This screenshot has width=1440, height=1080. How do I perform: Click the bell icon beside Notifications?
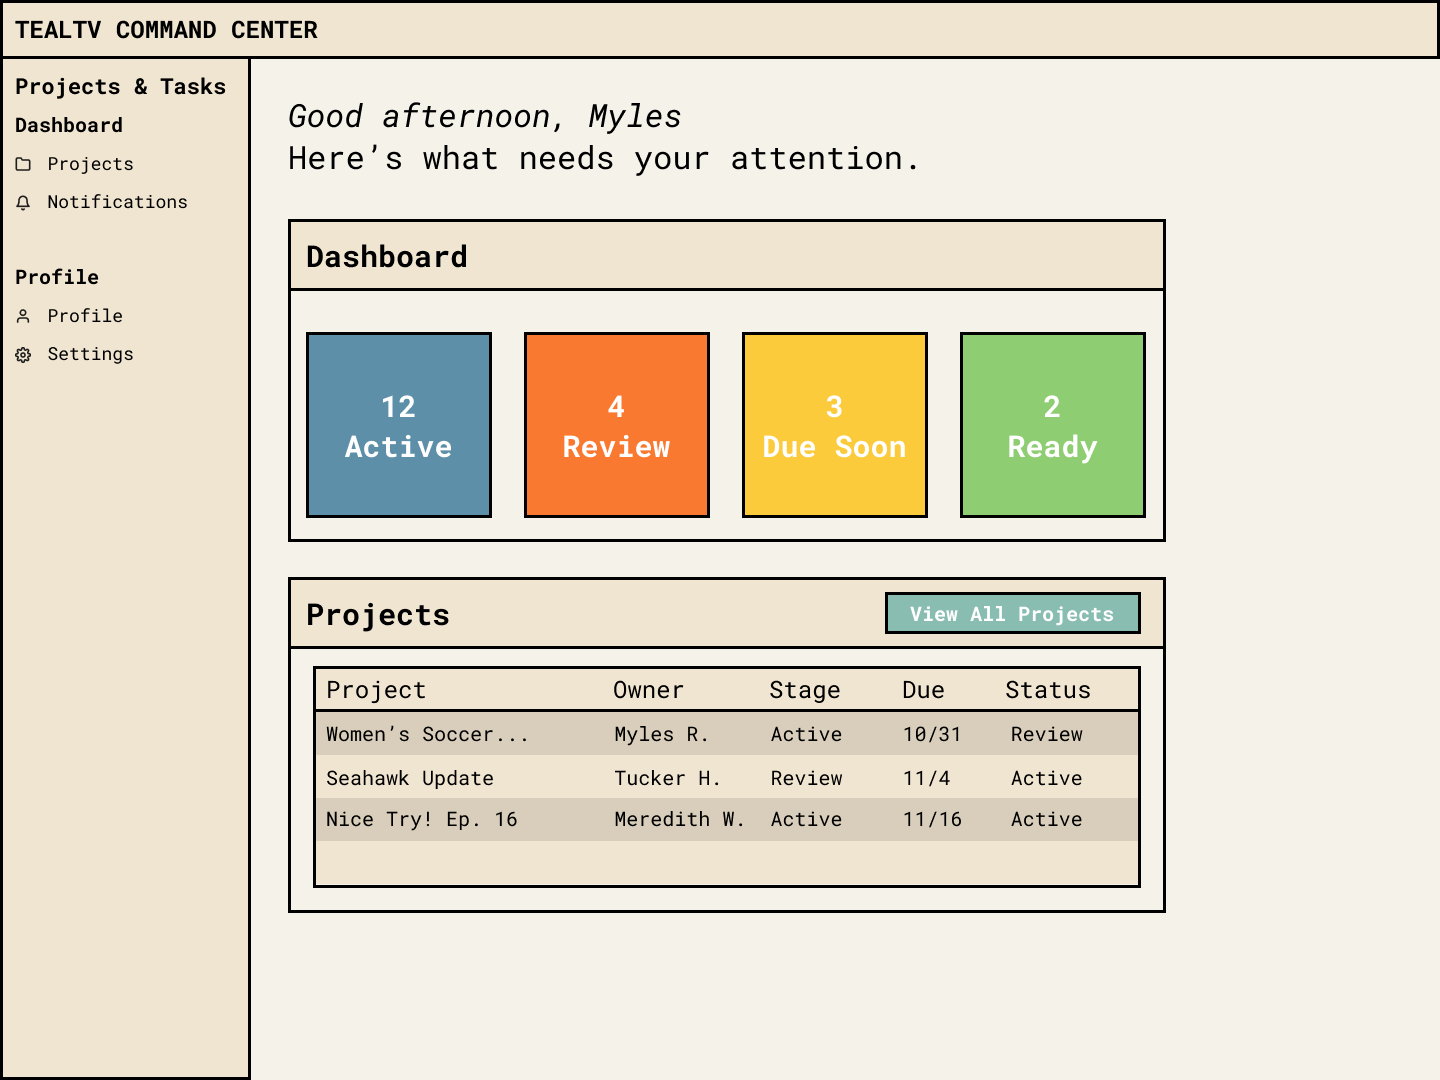(x=23, y=203)
